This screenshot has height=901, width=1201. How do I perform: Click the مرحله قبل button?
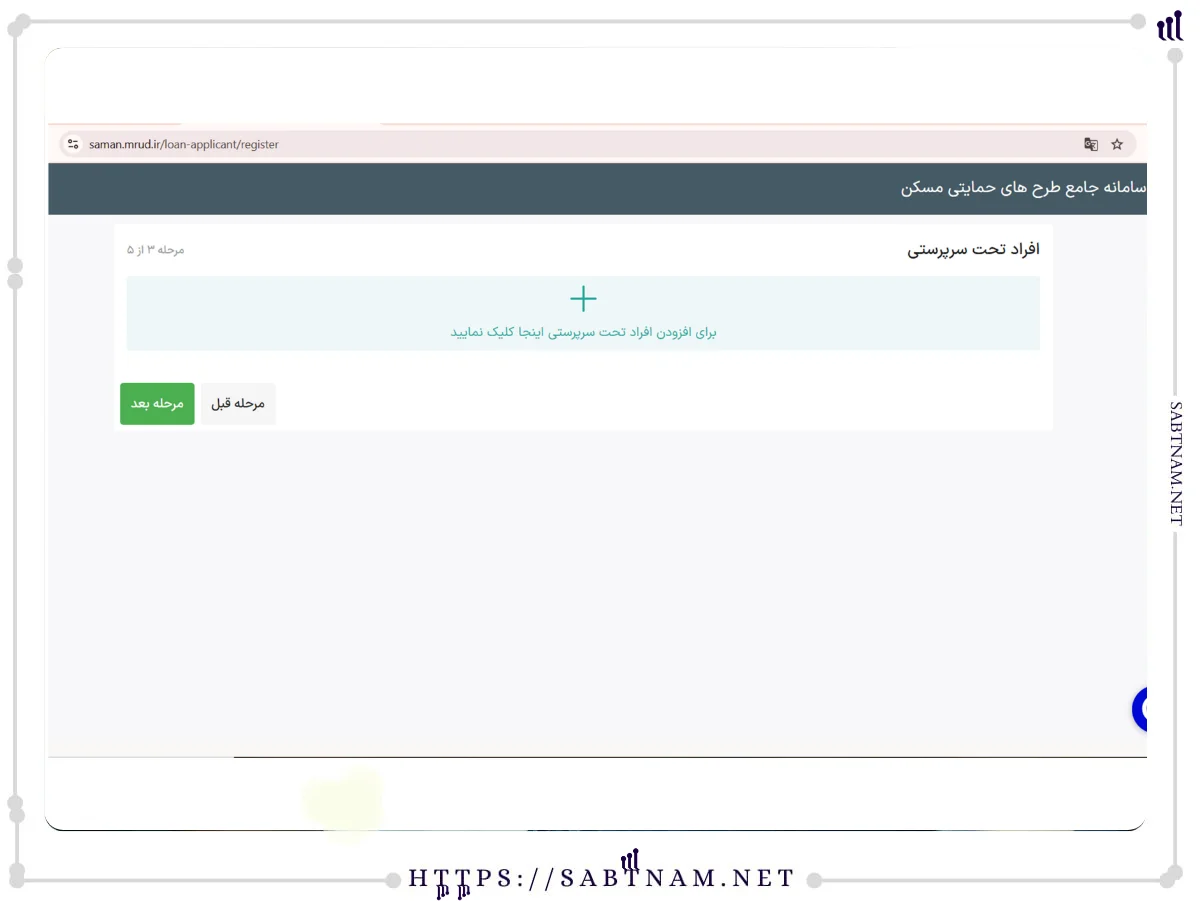(238, 404)
